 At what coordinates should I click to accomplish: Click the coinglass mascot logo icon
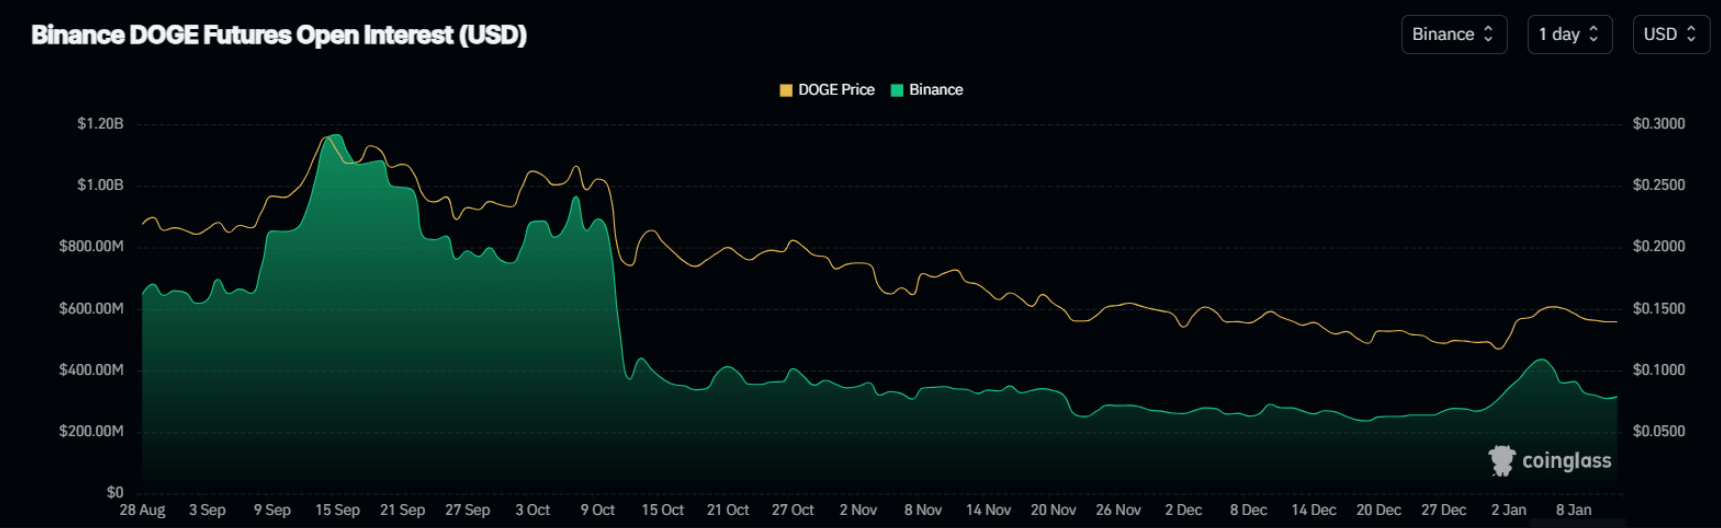coord(1501,460)
